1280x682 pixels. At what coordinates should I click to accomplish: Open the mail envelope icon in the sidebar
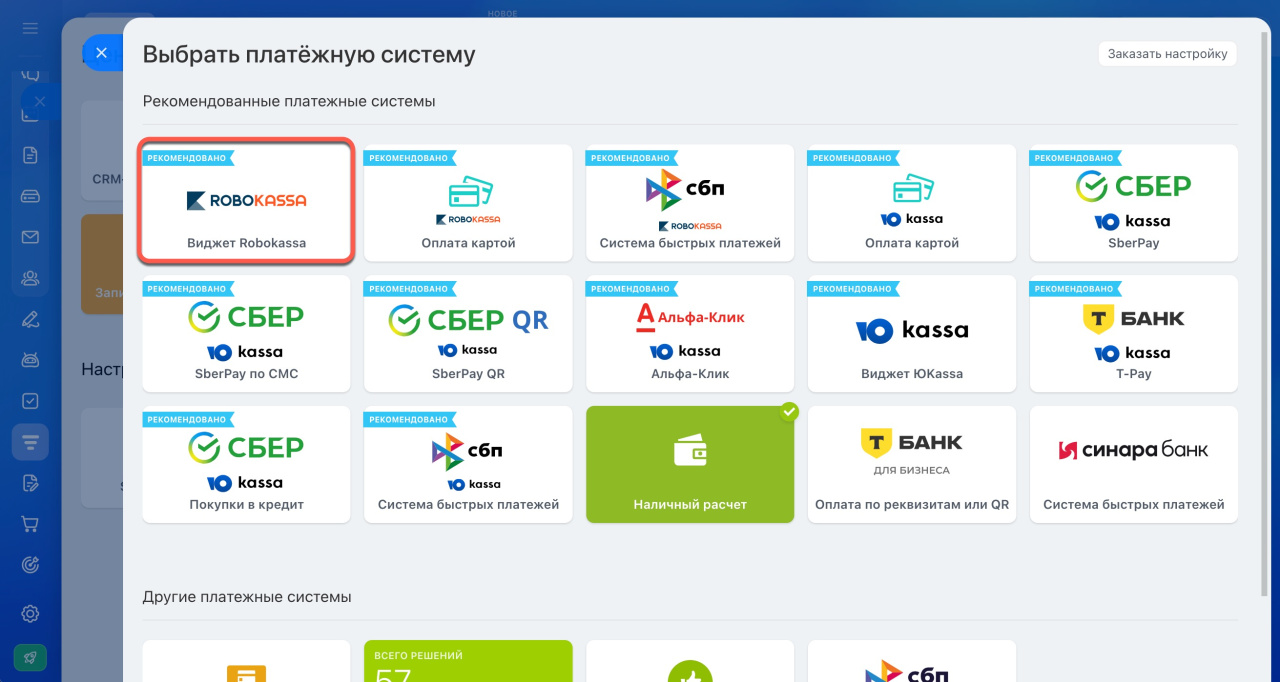pyautogui.click(x=30, y=237)
